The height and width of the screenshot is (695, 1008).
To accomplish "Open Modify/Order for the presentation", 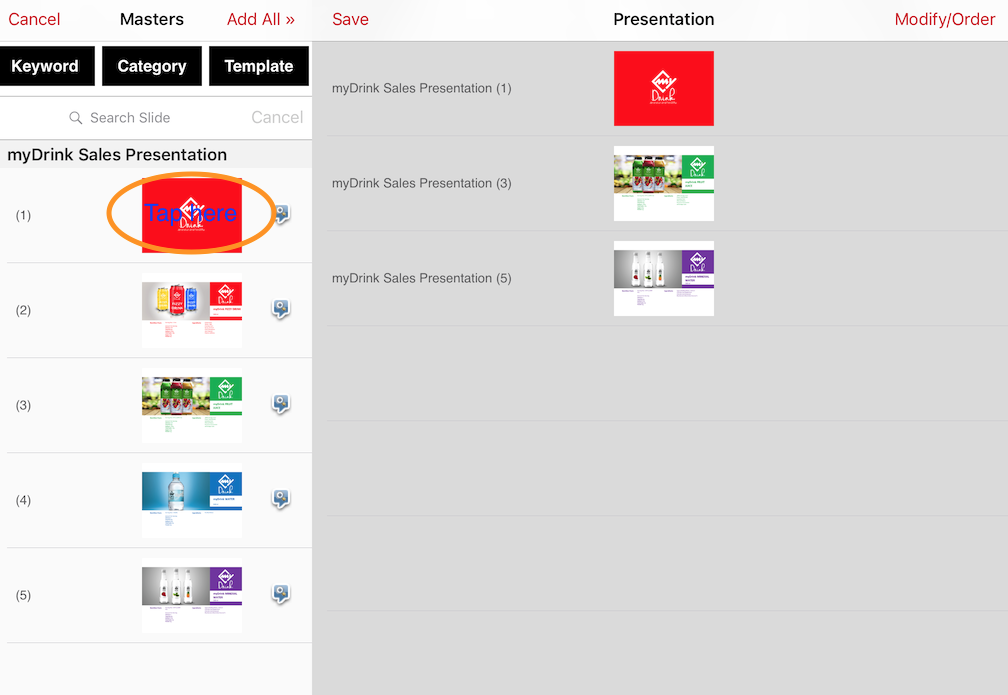I will [944, 19].
